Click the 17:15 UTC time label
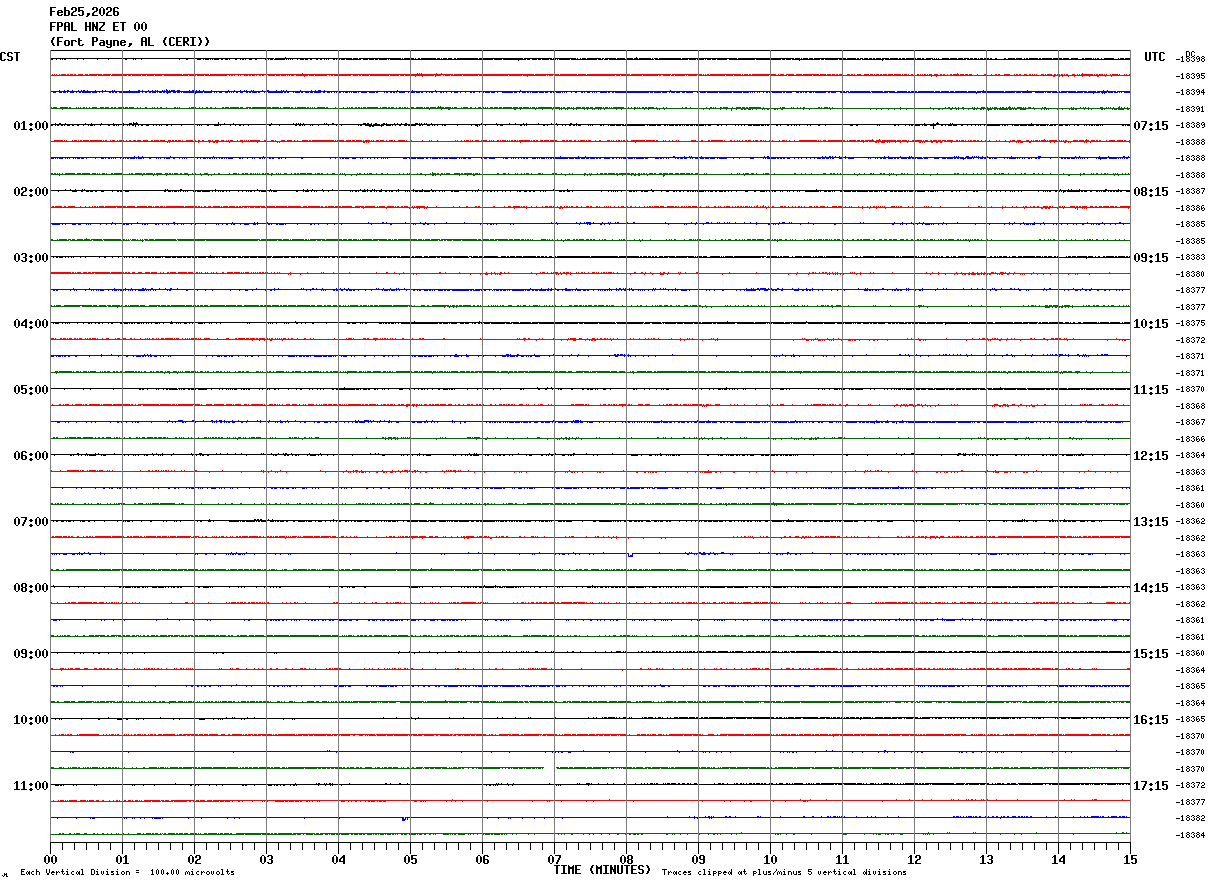Screen dimensions: 1210x886 1151,786
